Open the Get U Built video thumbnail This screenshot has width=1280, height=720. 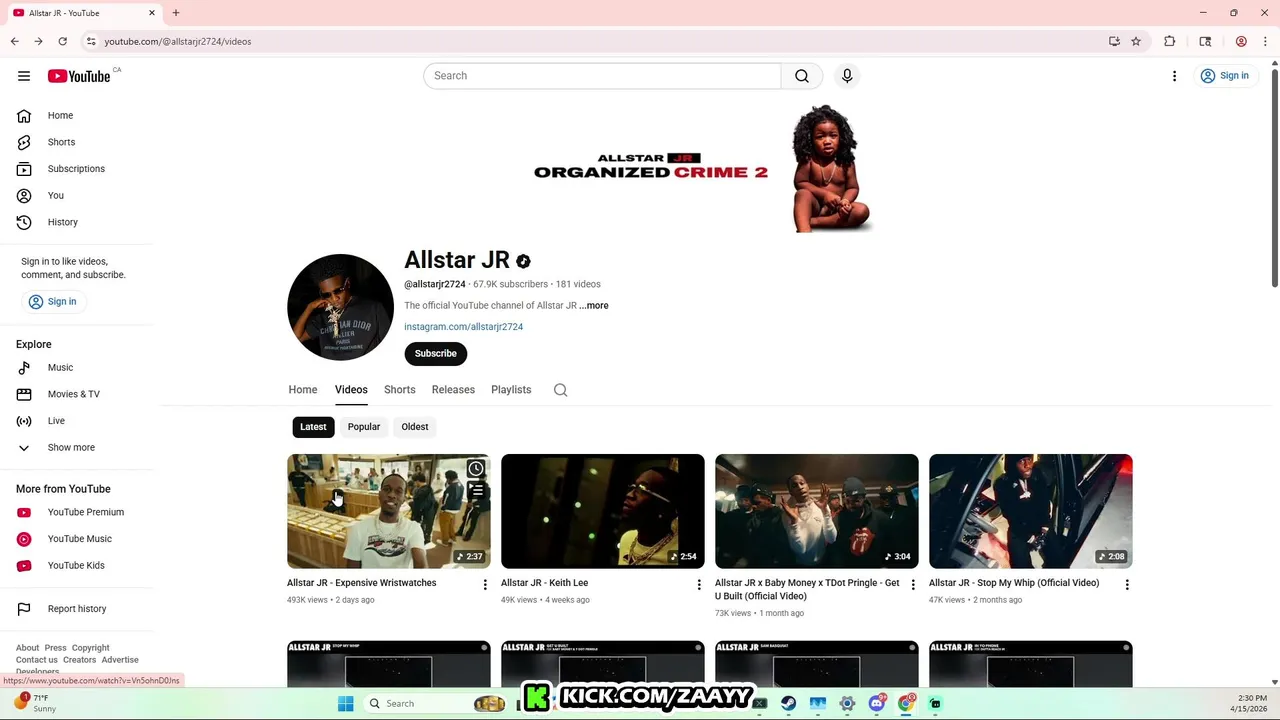coord(817,511)
